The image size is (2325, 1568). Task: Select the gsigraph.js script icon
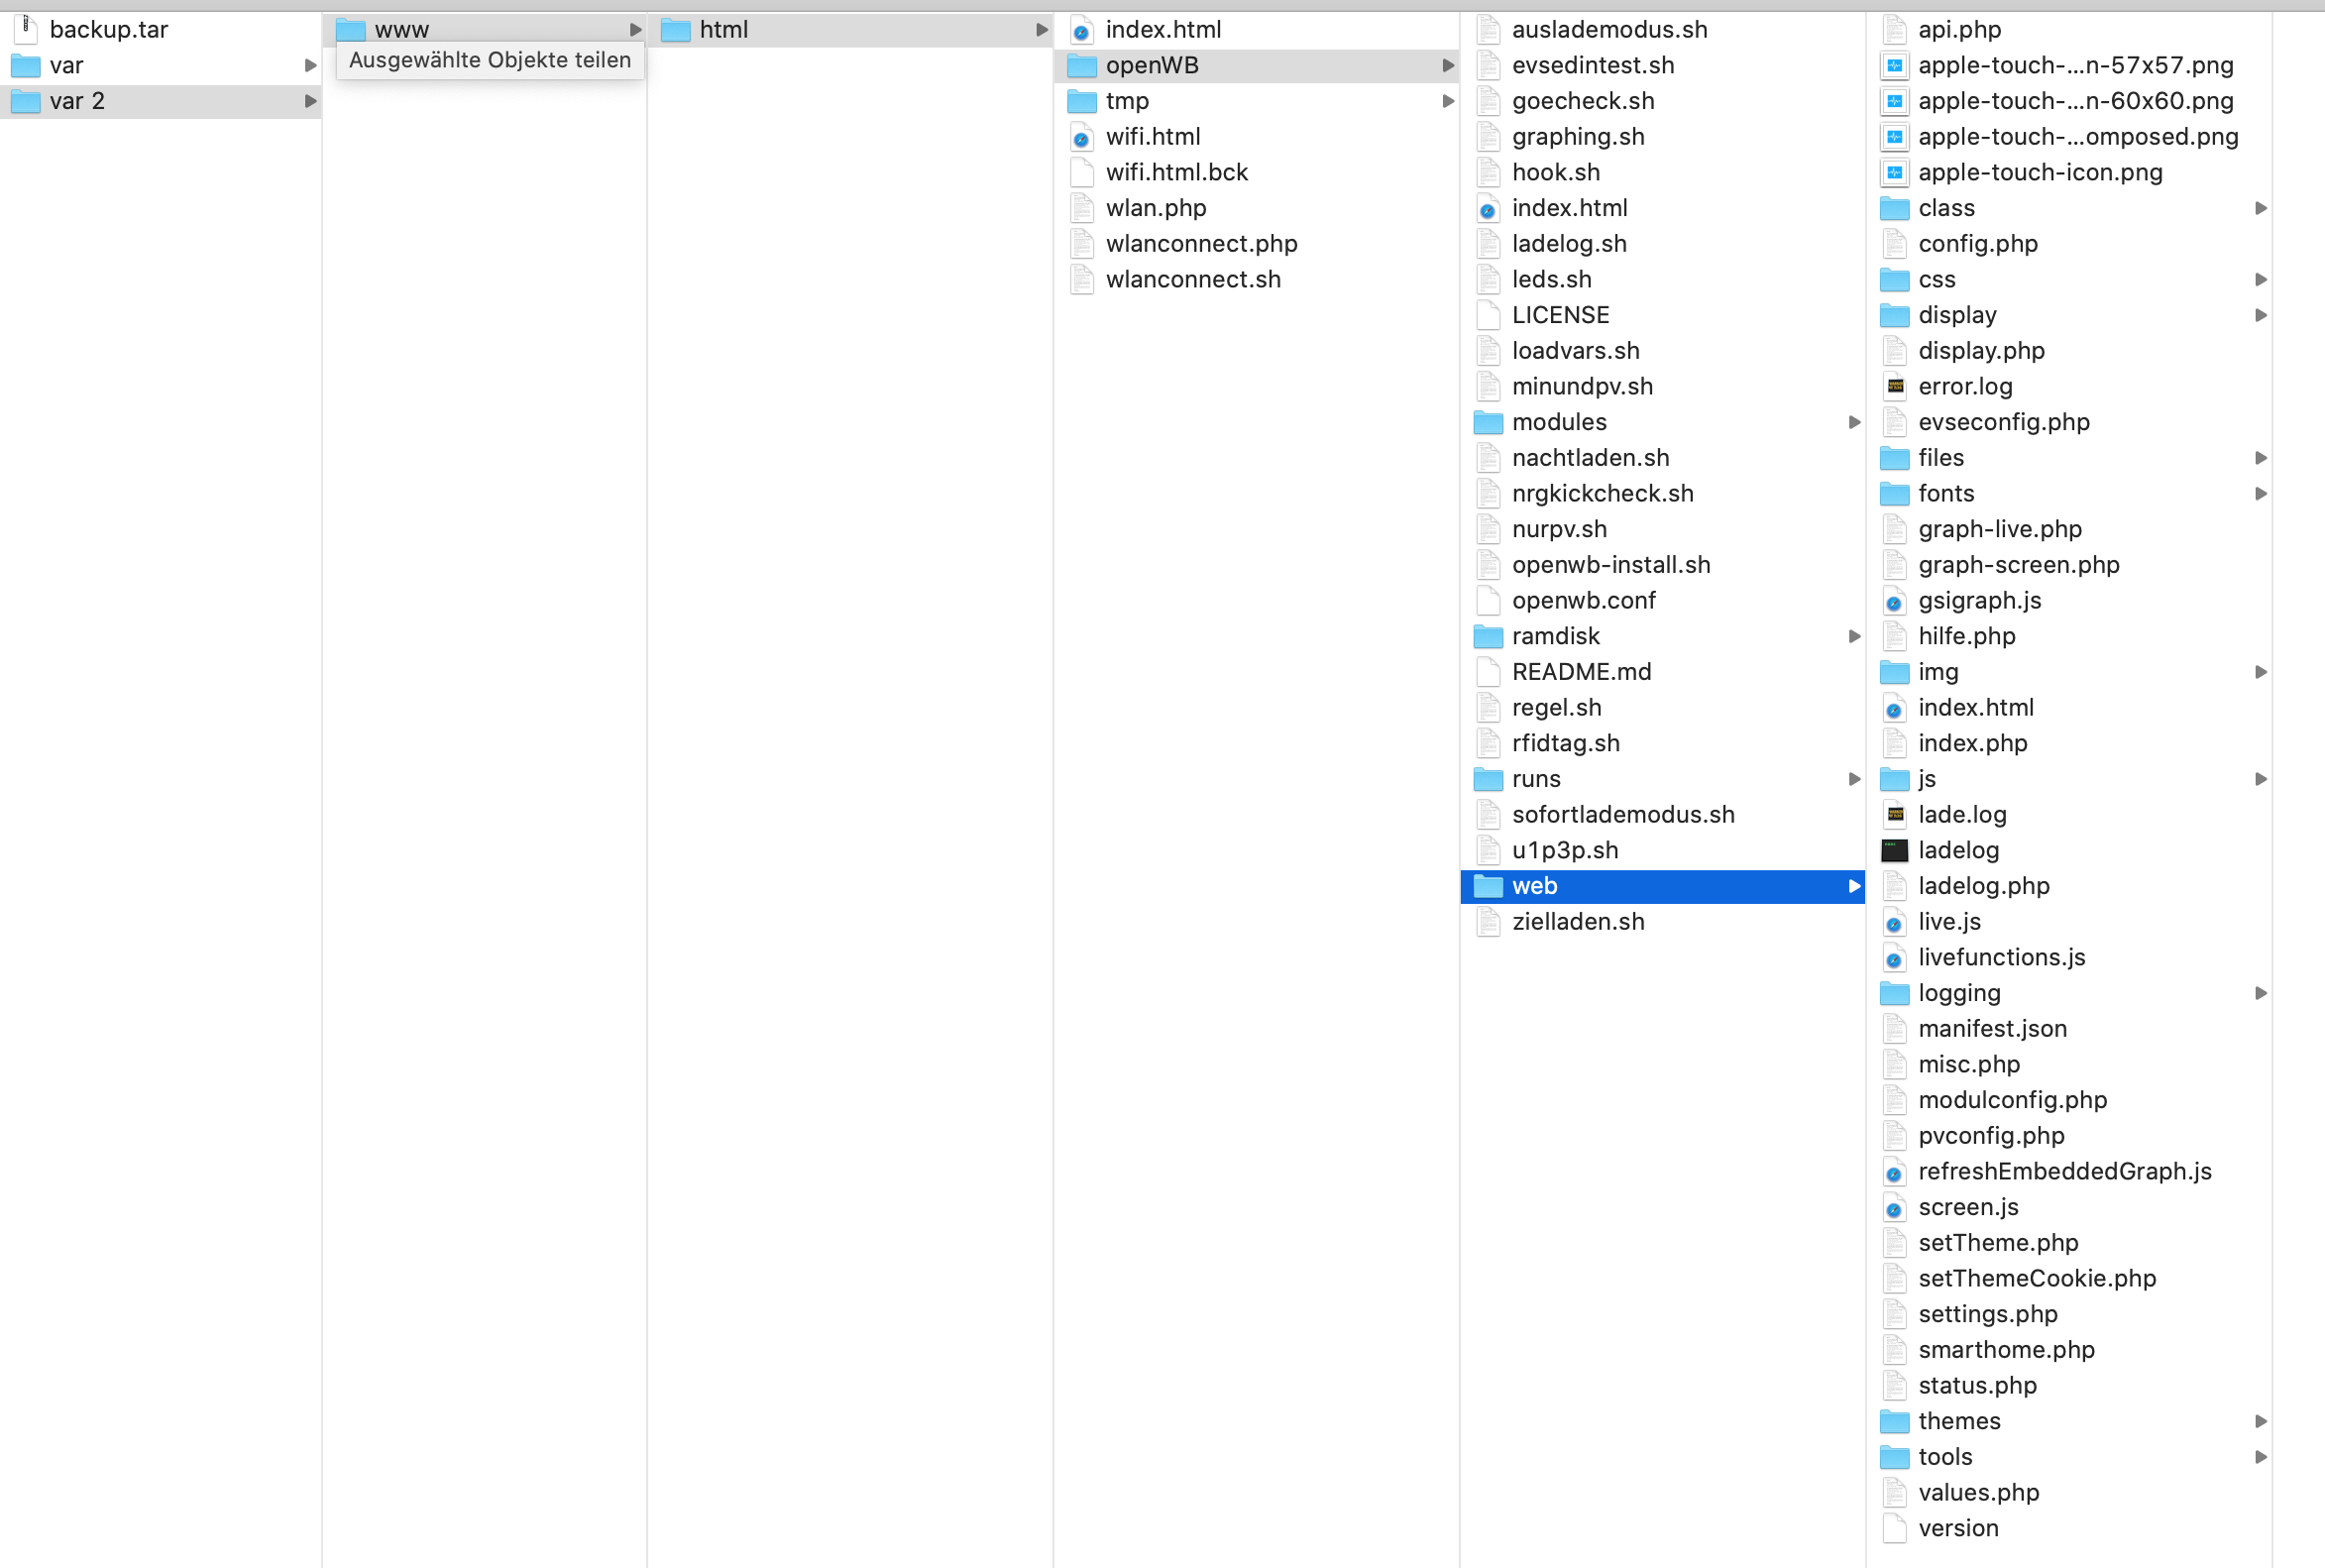1894,601
